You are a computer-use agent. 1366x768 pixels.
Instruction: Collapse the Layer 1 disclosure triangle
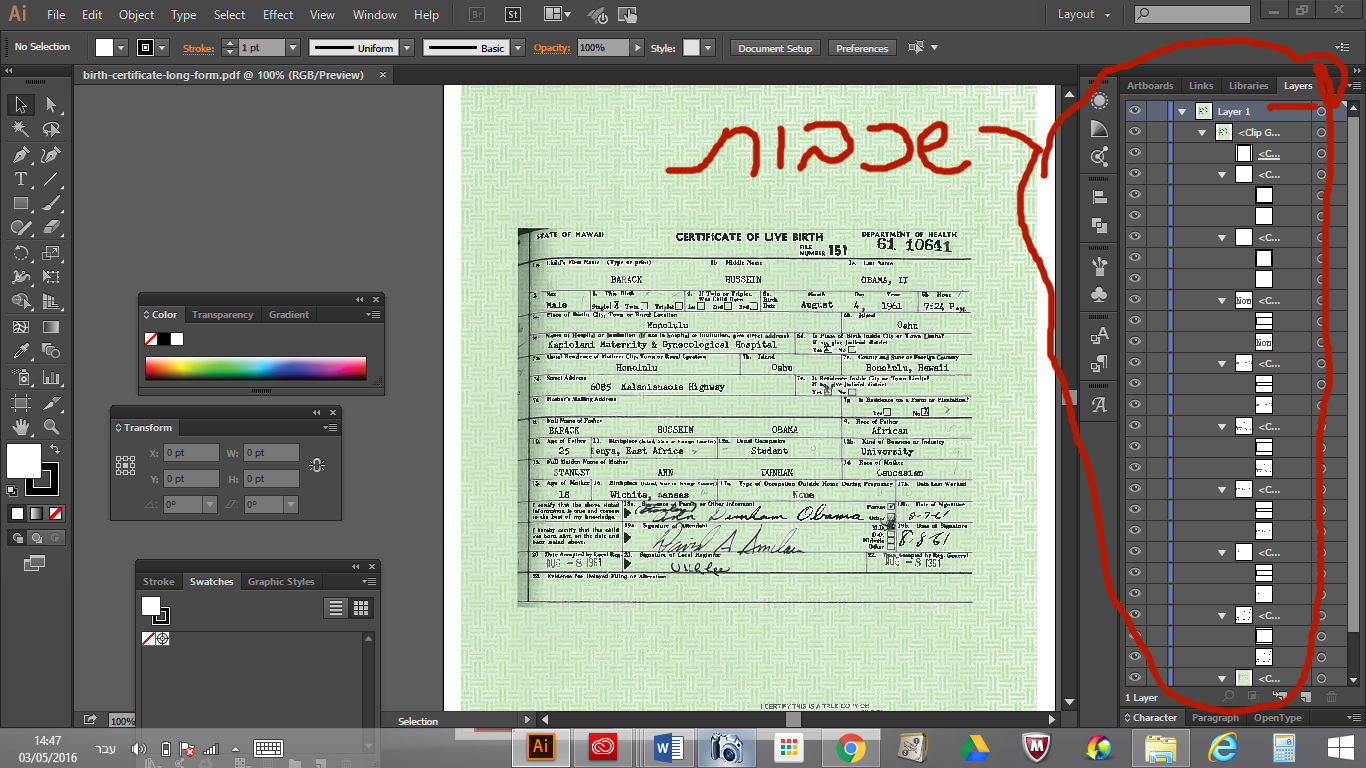tap(1182, 112)
